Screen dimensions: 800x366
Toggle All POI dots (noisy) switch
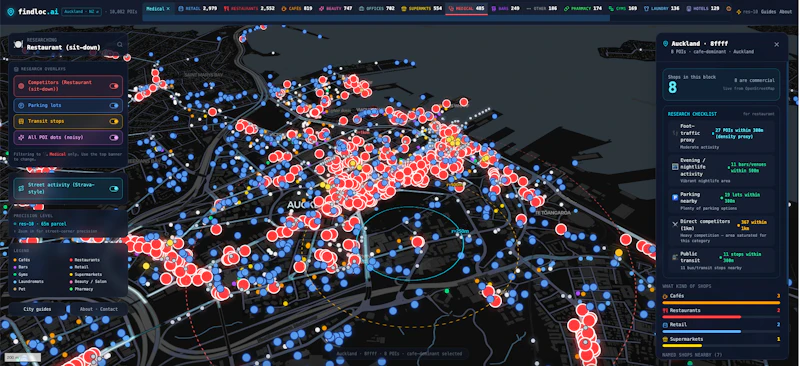click(x=114, y=137)
